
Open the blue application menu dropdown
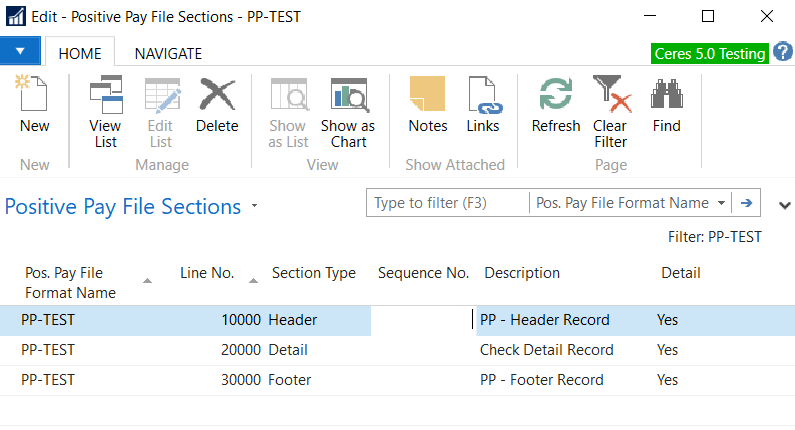click(20, 51)
